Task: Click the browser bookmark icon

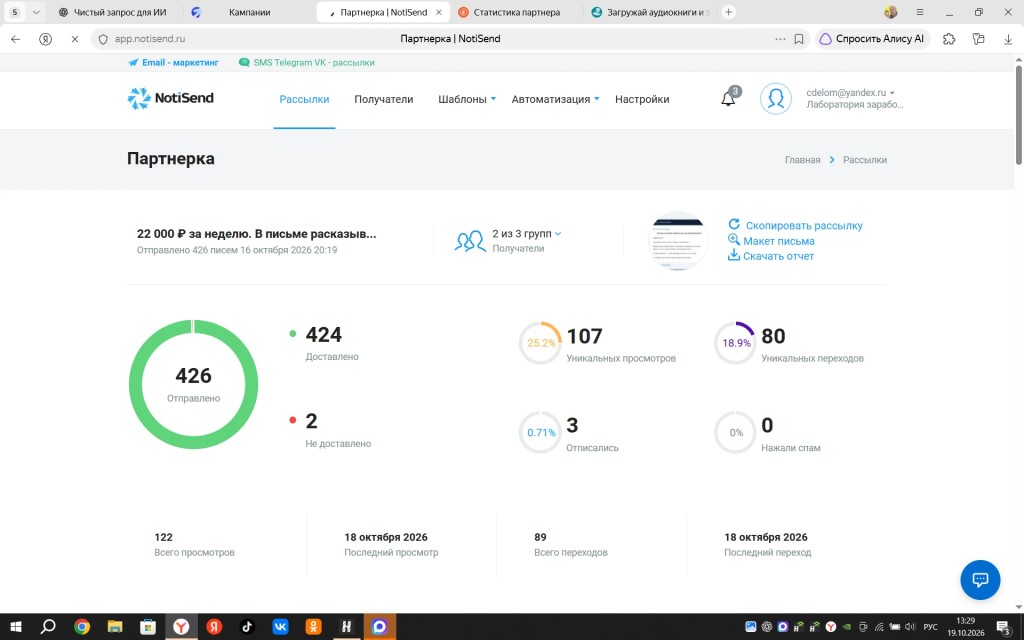Action: click(x=799, y=39)
